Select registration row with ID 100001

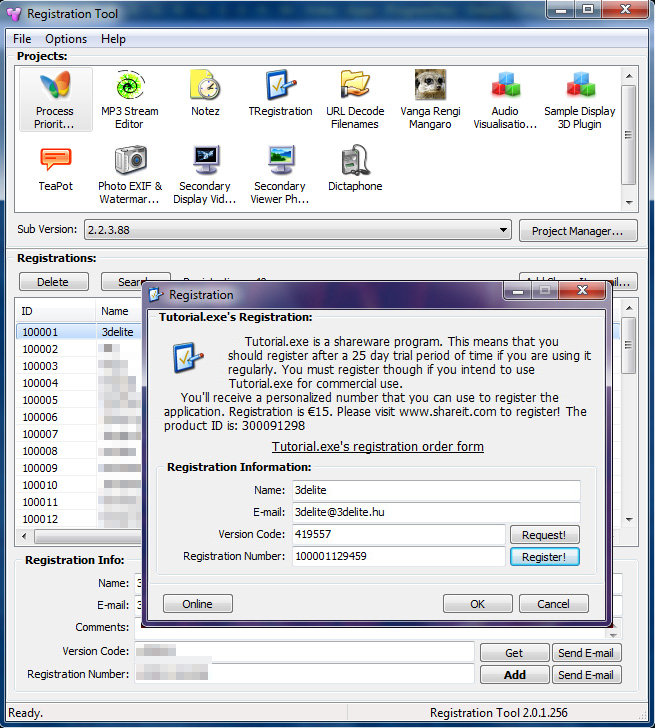(60, 332)
